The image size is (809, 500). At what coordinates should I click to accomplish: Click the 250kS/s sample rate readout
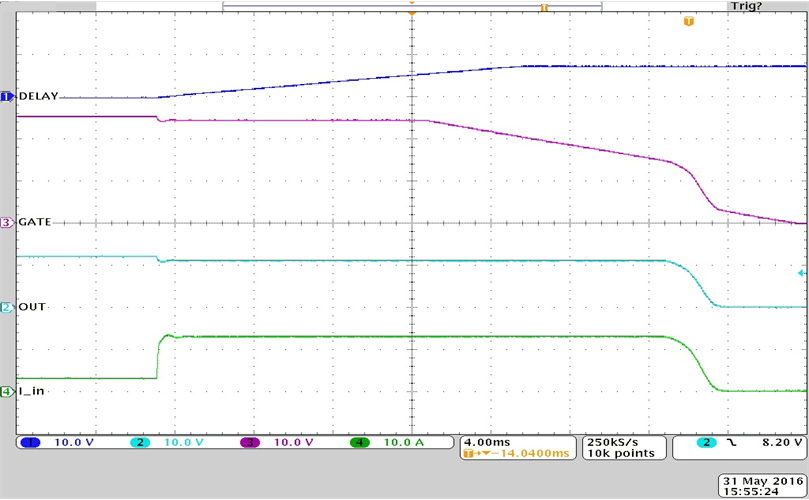coord(612,442)
